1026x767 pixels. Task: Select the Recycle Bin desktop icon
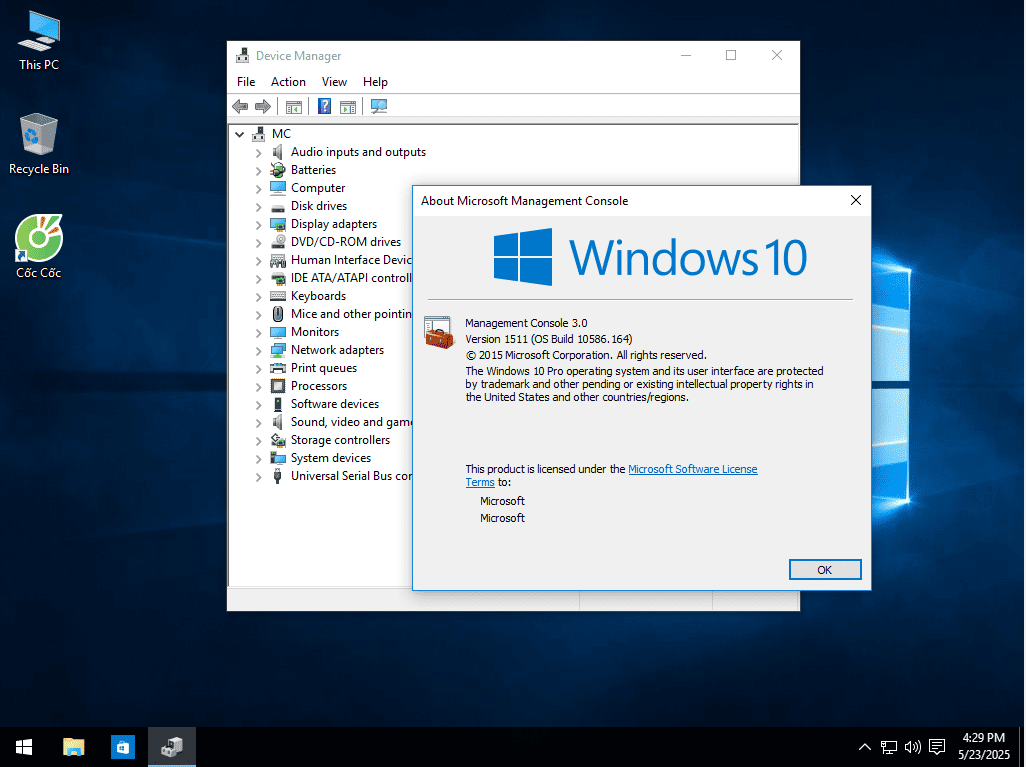tap(39, 144)
